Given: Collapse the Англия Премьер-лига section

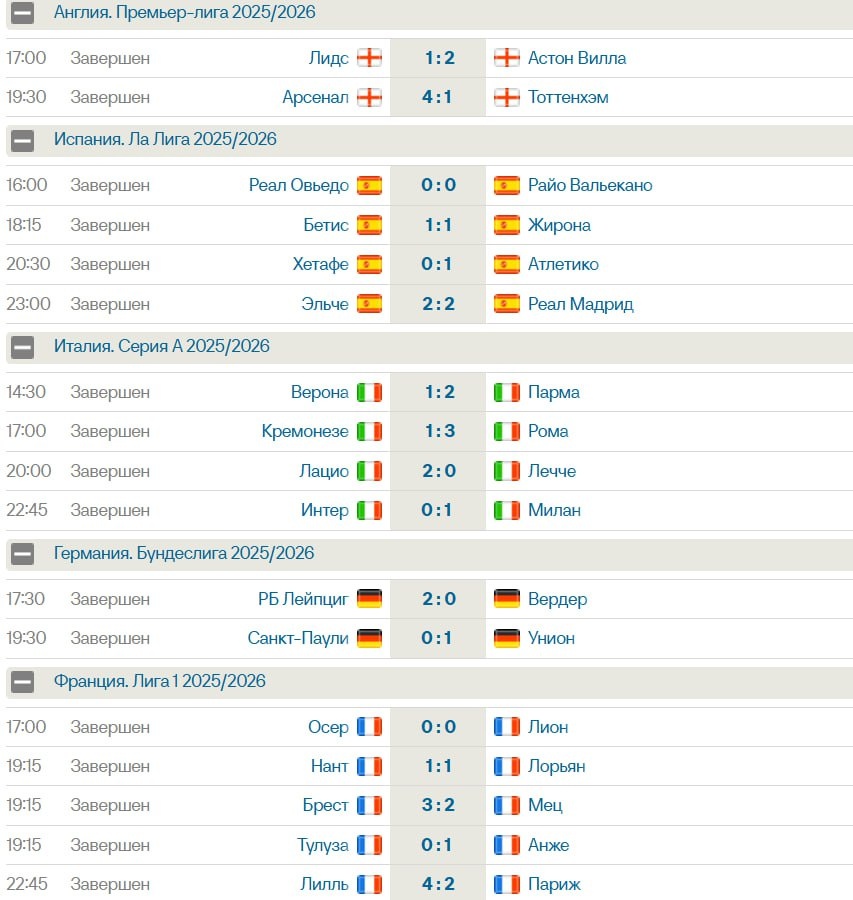Looking at the screenshot, I should pos(23,13).
